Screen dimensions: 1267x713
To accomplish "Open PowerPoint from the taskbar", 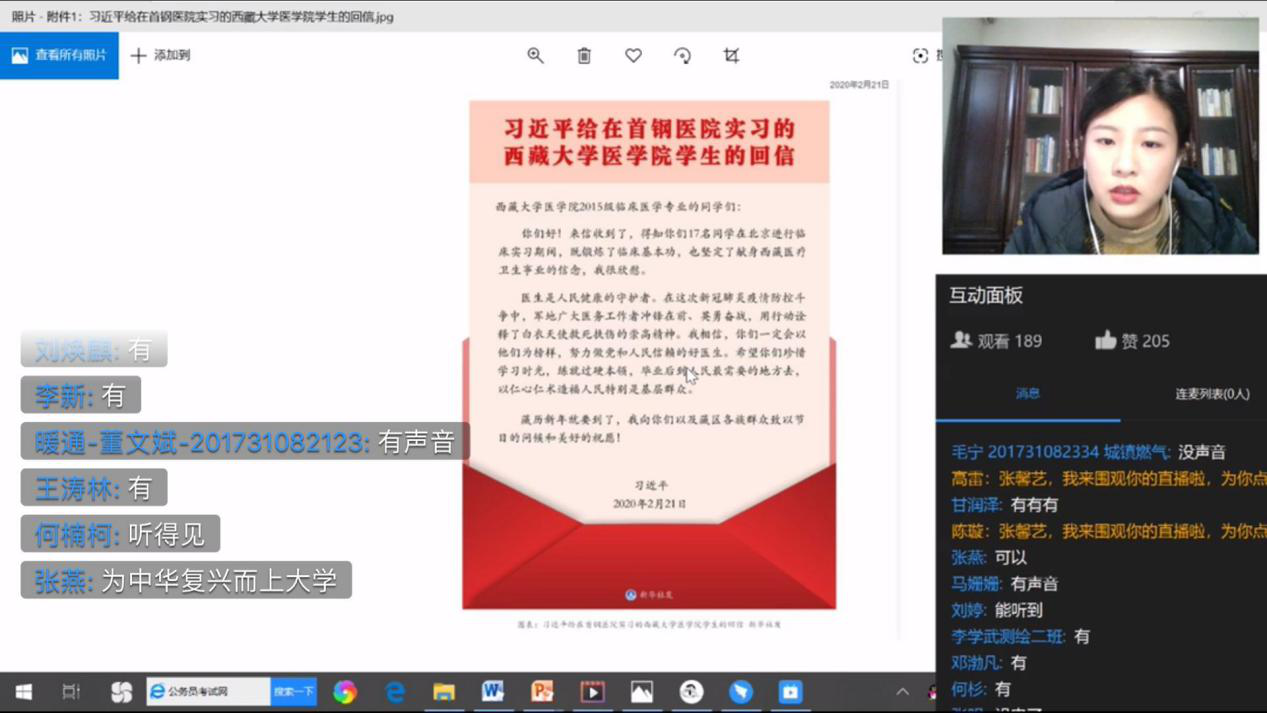I will pyautogui.click(x=542, y=691).
